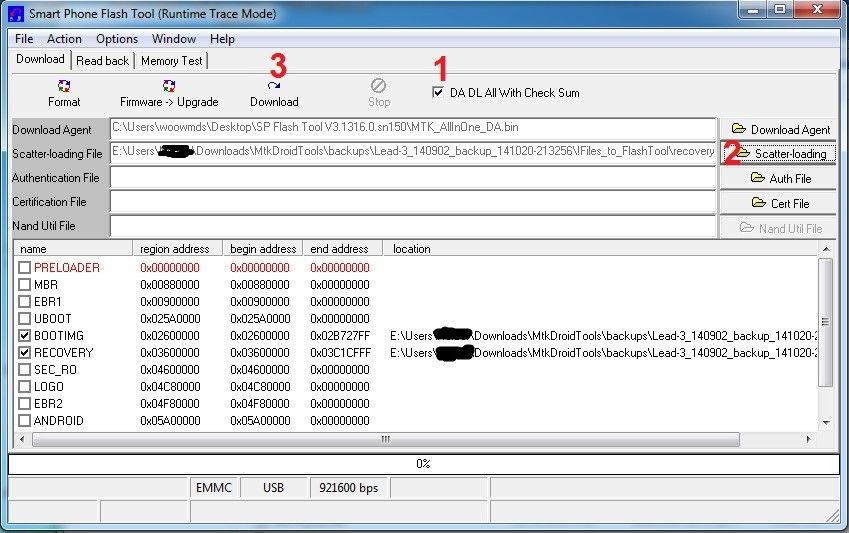The width and height of the screenshot is (849, 533).
Task: Click the disabled Stop icon
Action: [378, 86]
